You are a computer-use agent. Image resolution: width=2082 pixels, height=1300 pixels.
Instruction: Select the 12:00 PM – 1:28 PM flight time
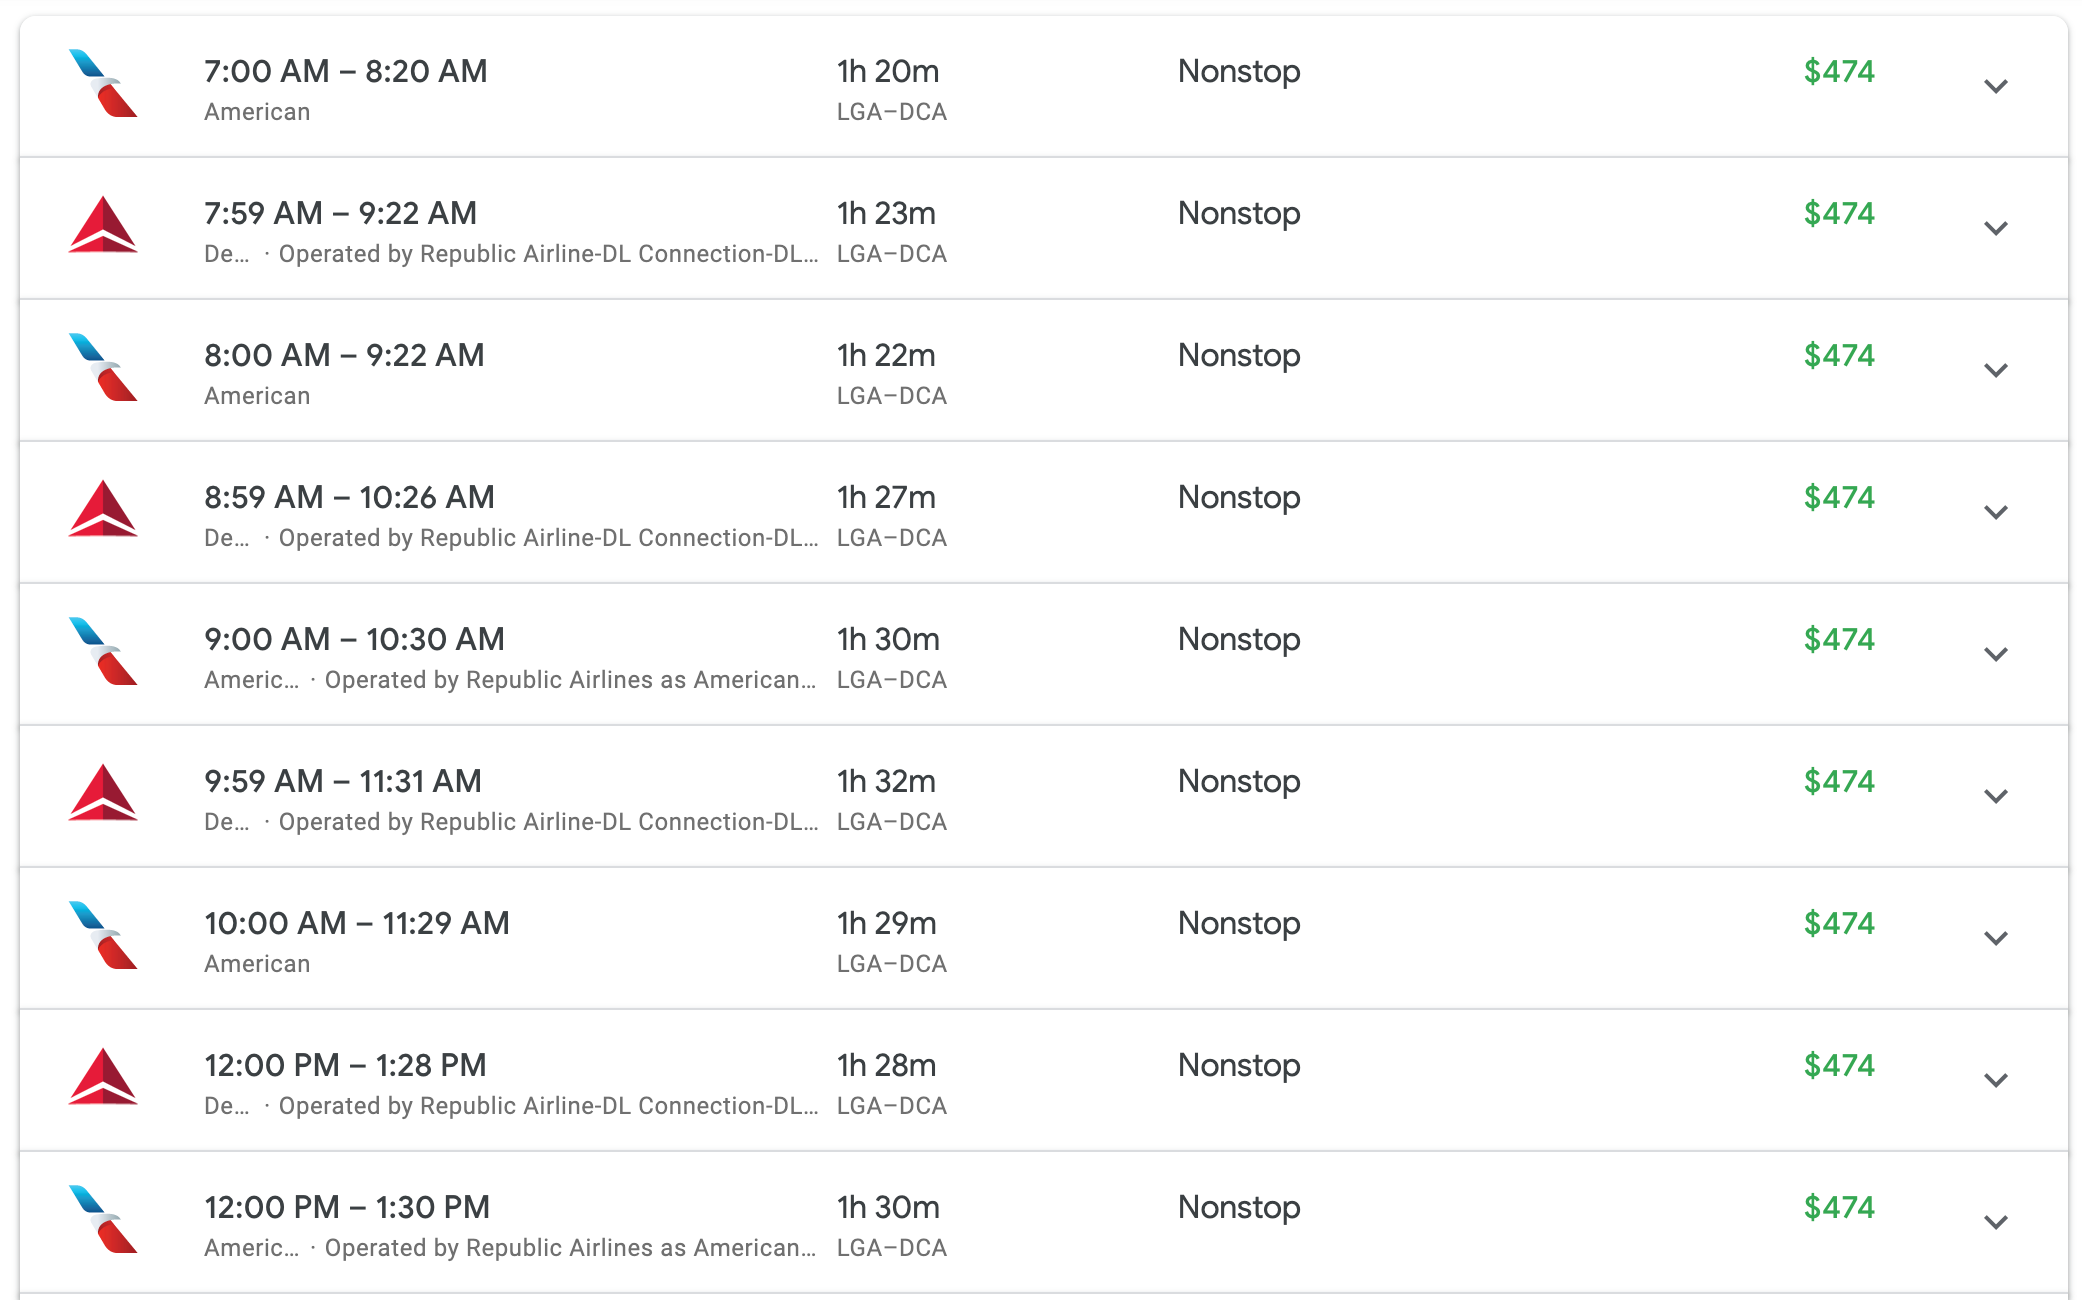click(x=345, y=1065)
